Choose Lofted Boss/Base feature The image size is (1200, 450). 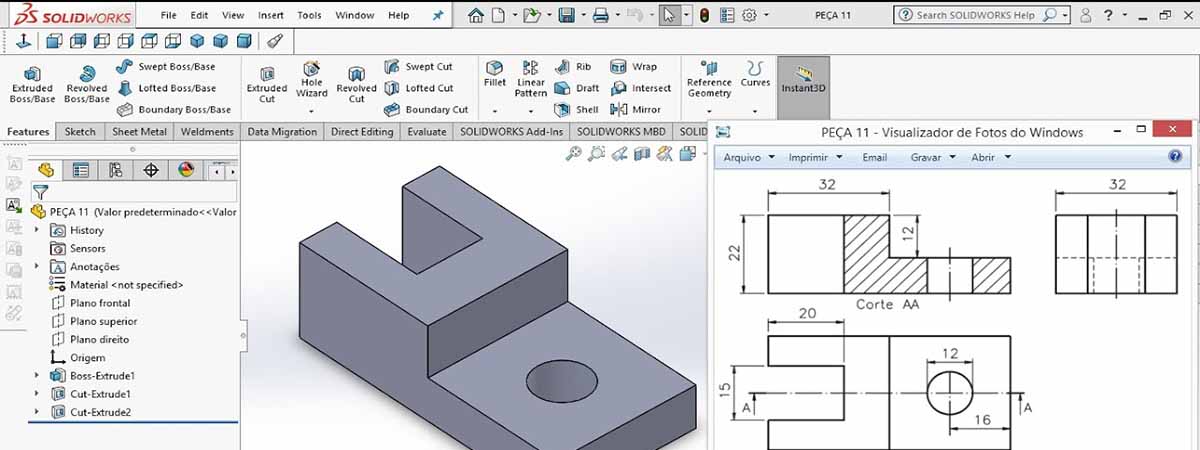point(166,88)
